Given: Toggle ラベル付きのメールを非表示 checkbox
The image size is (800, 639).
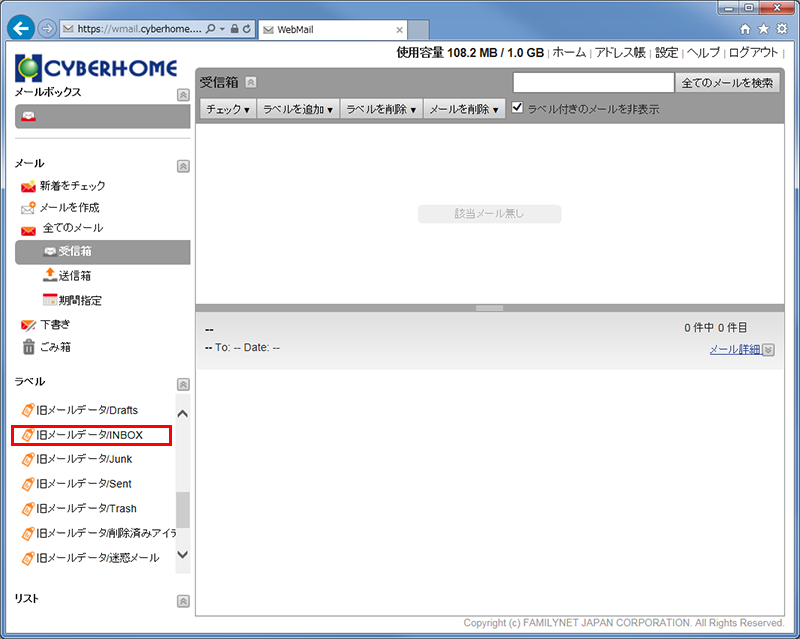Looking at the screenshot, I should coord(518,108).
